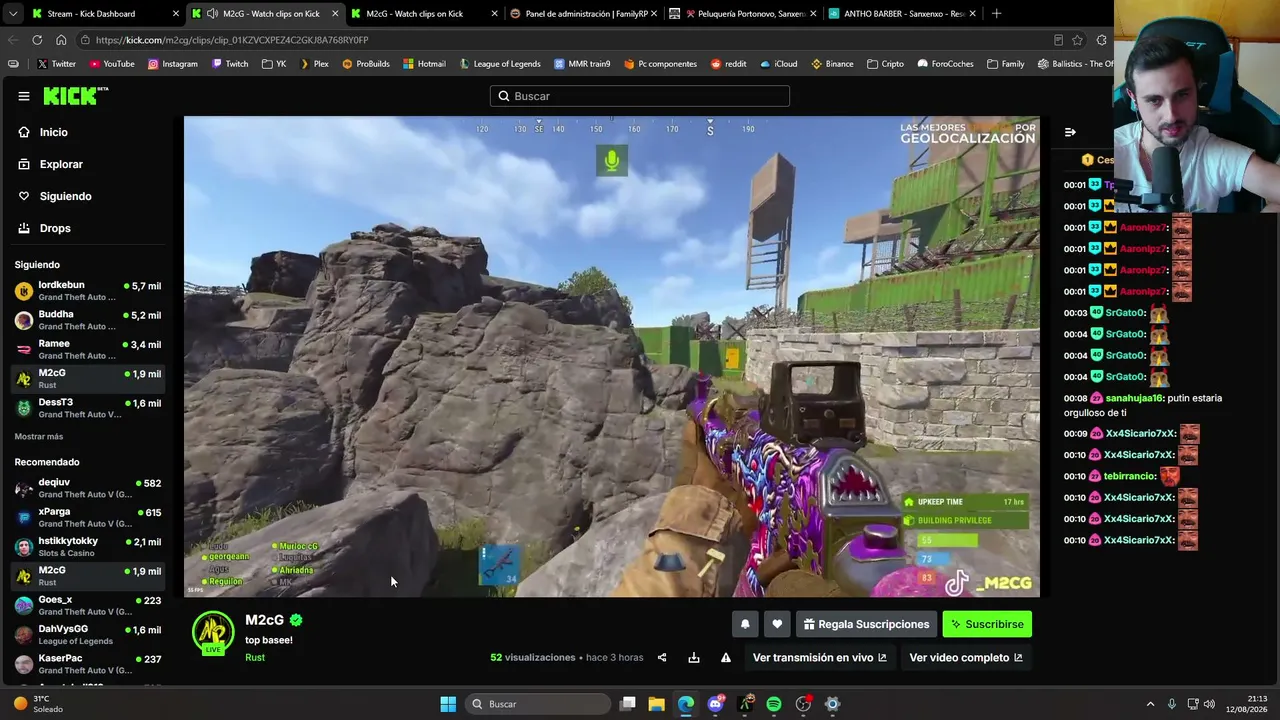
Task: Click the address bar URL
Action: (232, 40)
